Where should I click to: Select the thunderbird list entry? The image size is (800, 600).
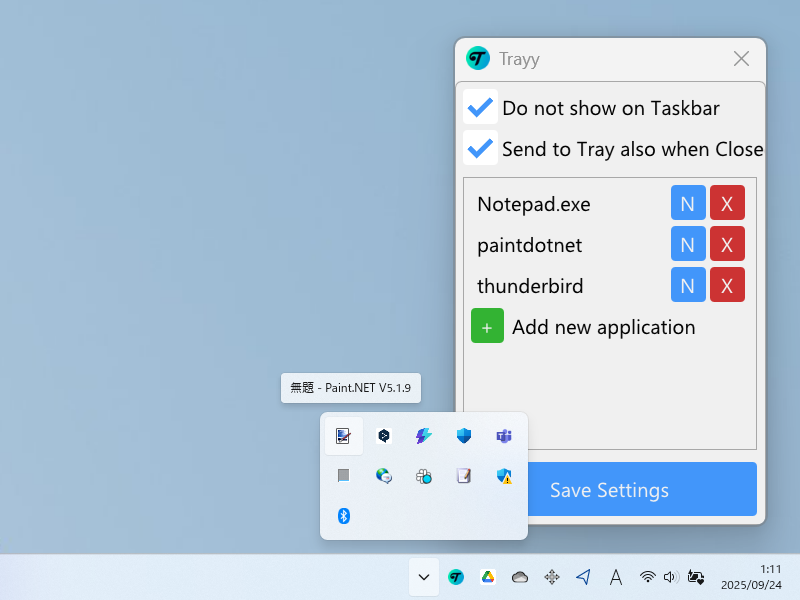click(530, 286)
